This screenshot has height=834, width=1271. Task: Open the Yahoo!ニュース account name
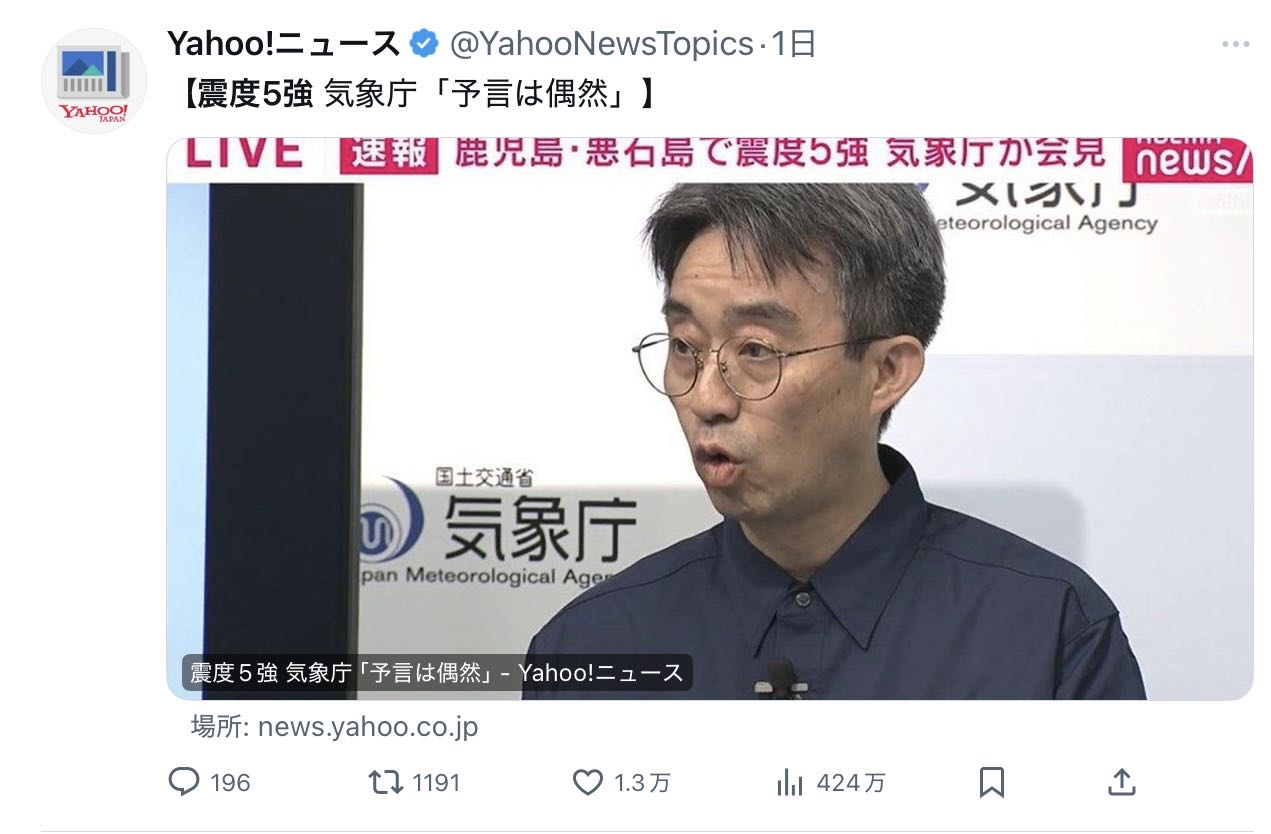[x=284, y=44]
